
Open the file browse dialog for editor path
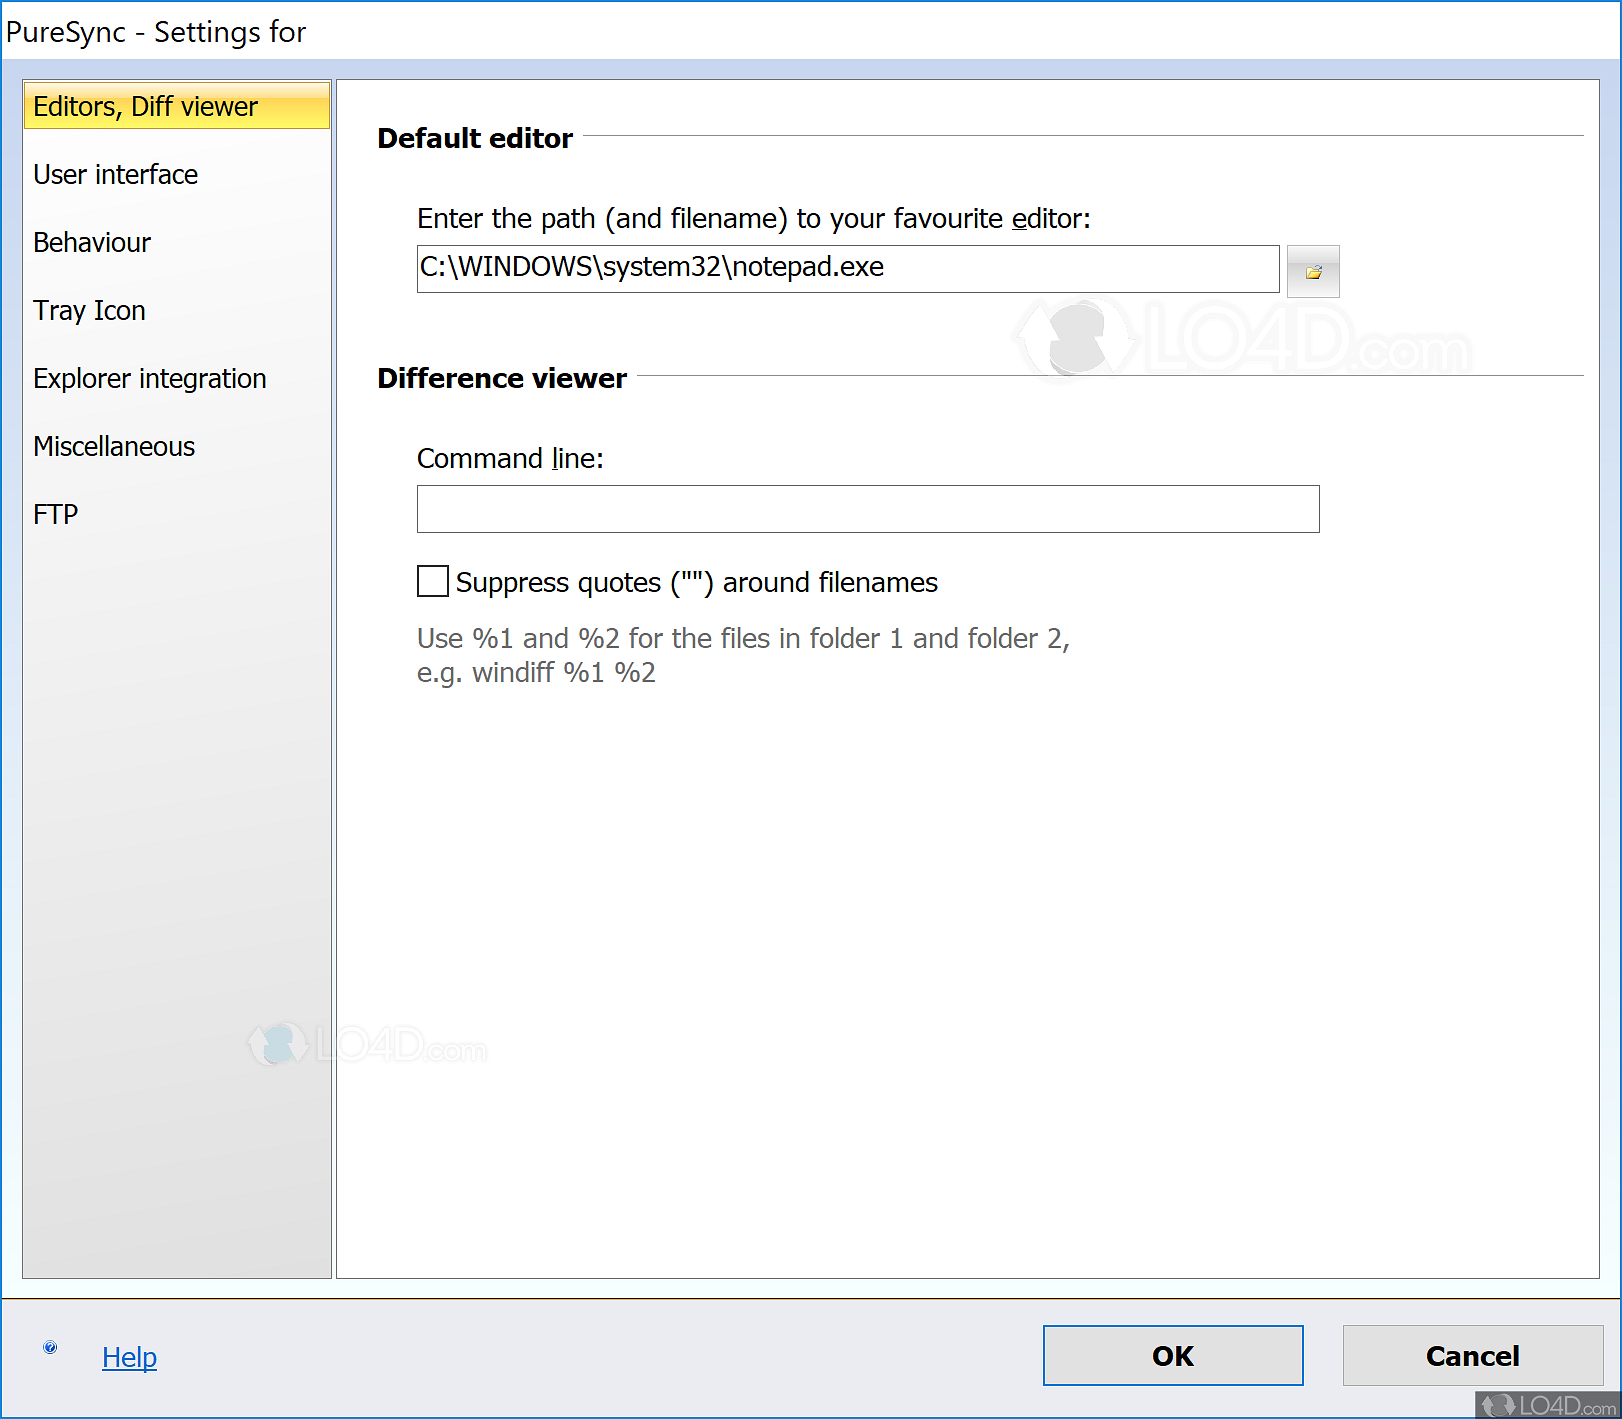1313,270
